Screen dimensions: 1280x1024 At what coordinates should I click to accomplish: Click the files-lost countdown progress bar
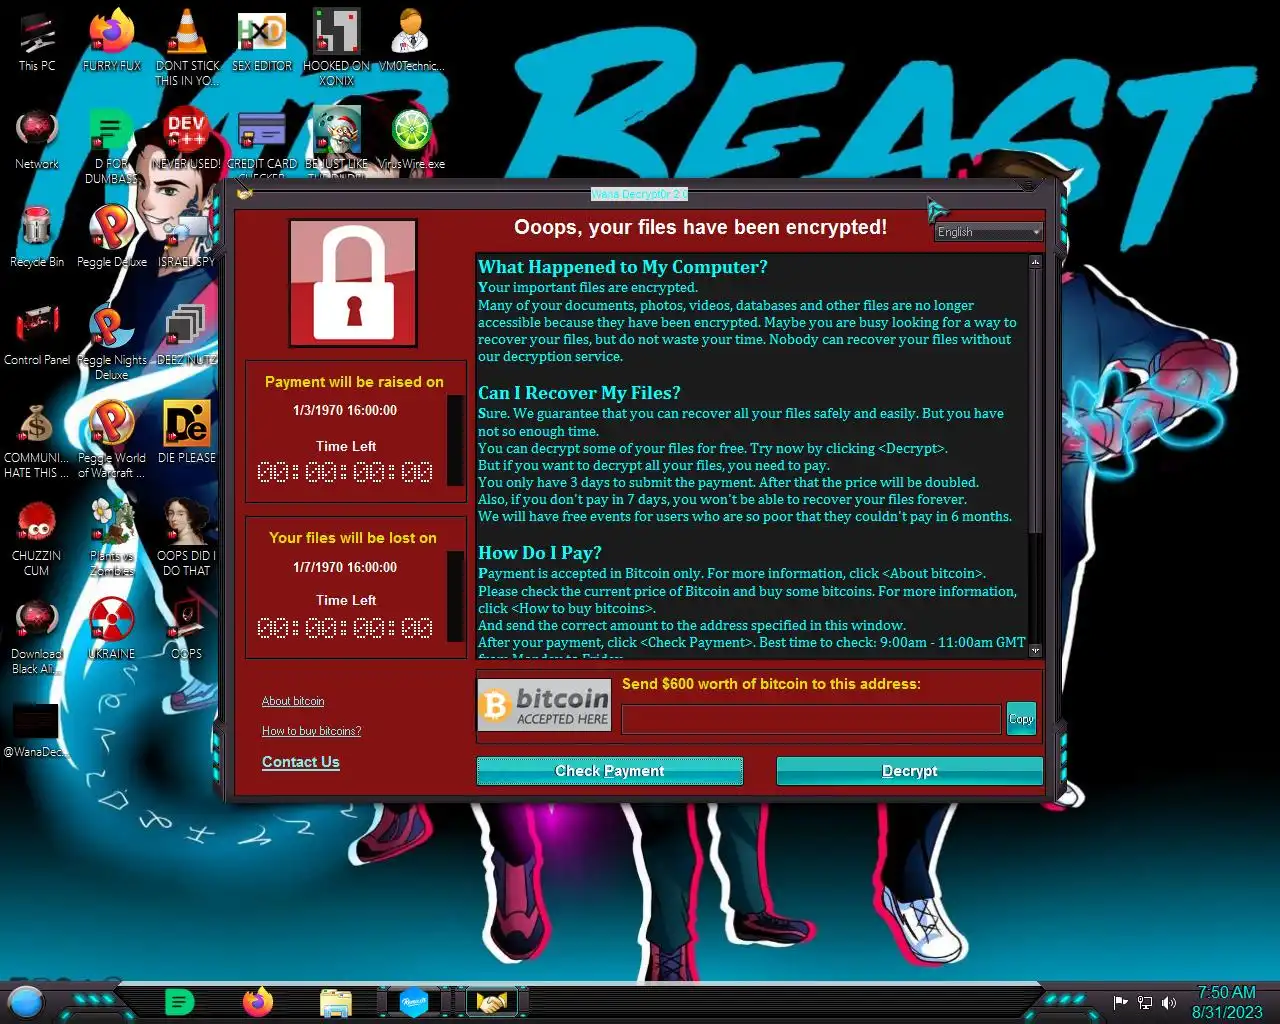455,596
